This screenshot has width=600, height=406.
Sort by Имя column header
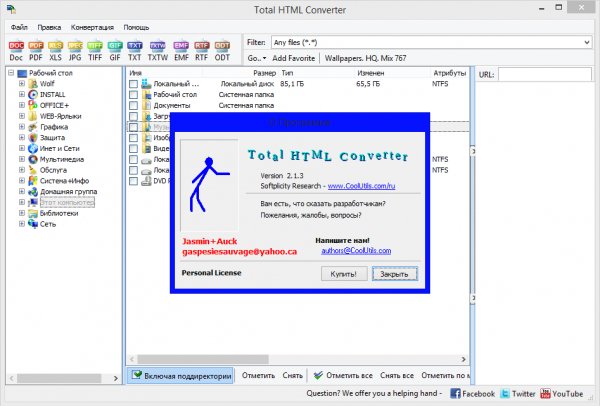(135, 73)
